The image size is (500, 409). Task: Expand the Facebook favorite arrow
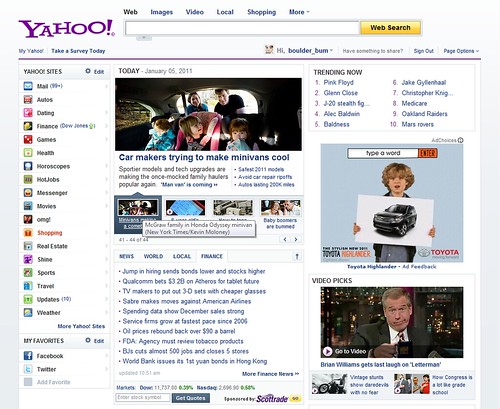[x=106, y=356]
